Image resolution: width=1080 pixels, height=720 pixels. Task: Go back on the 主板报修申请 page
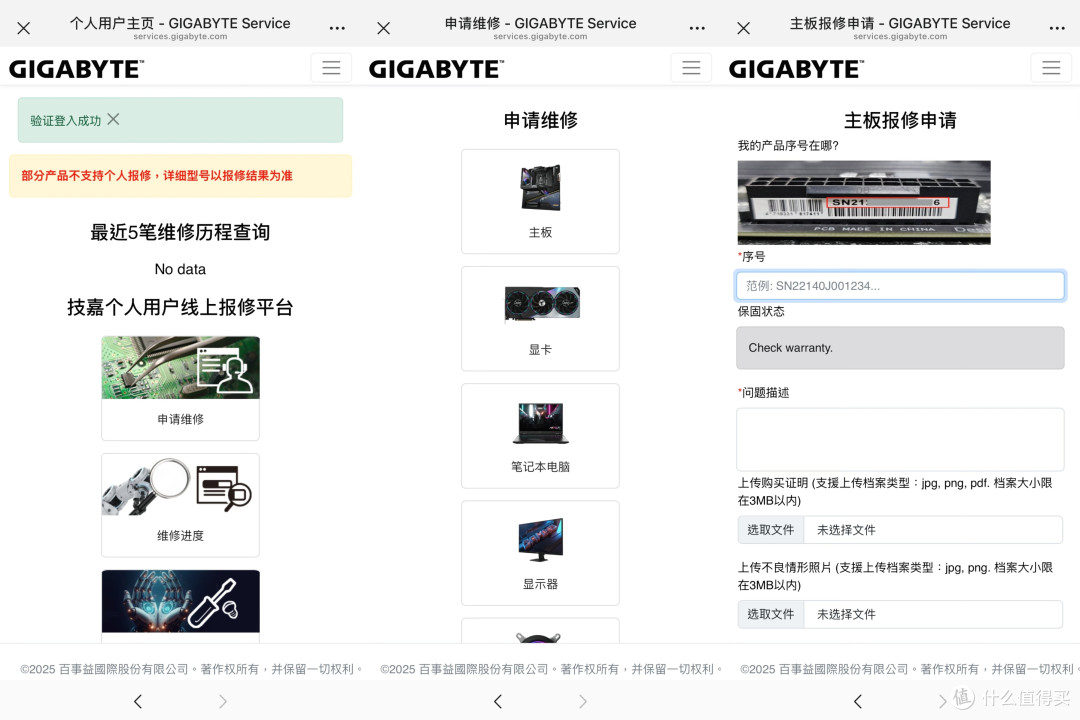tap(858, 701)
